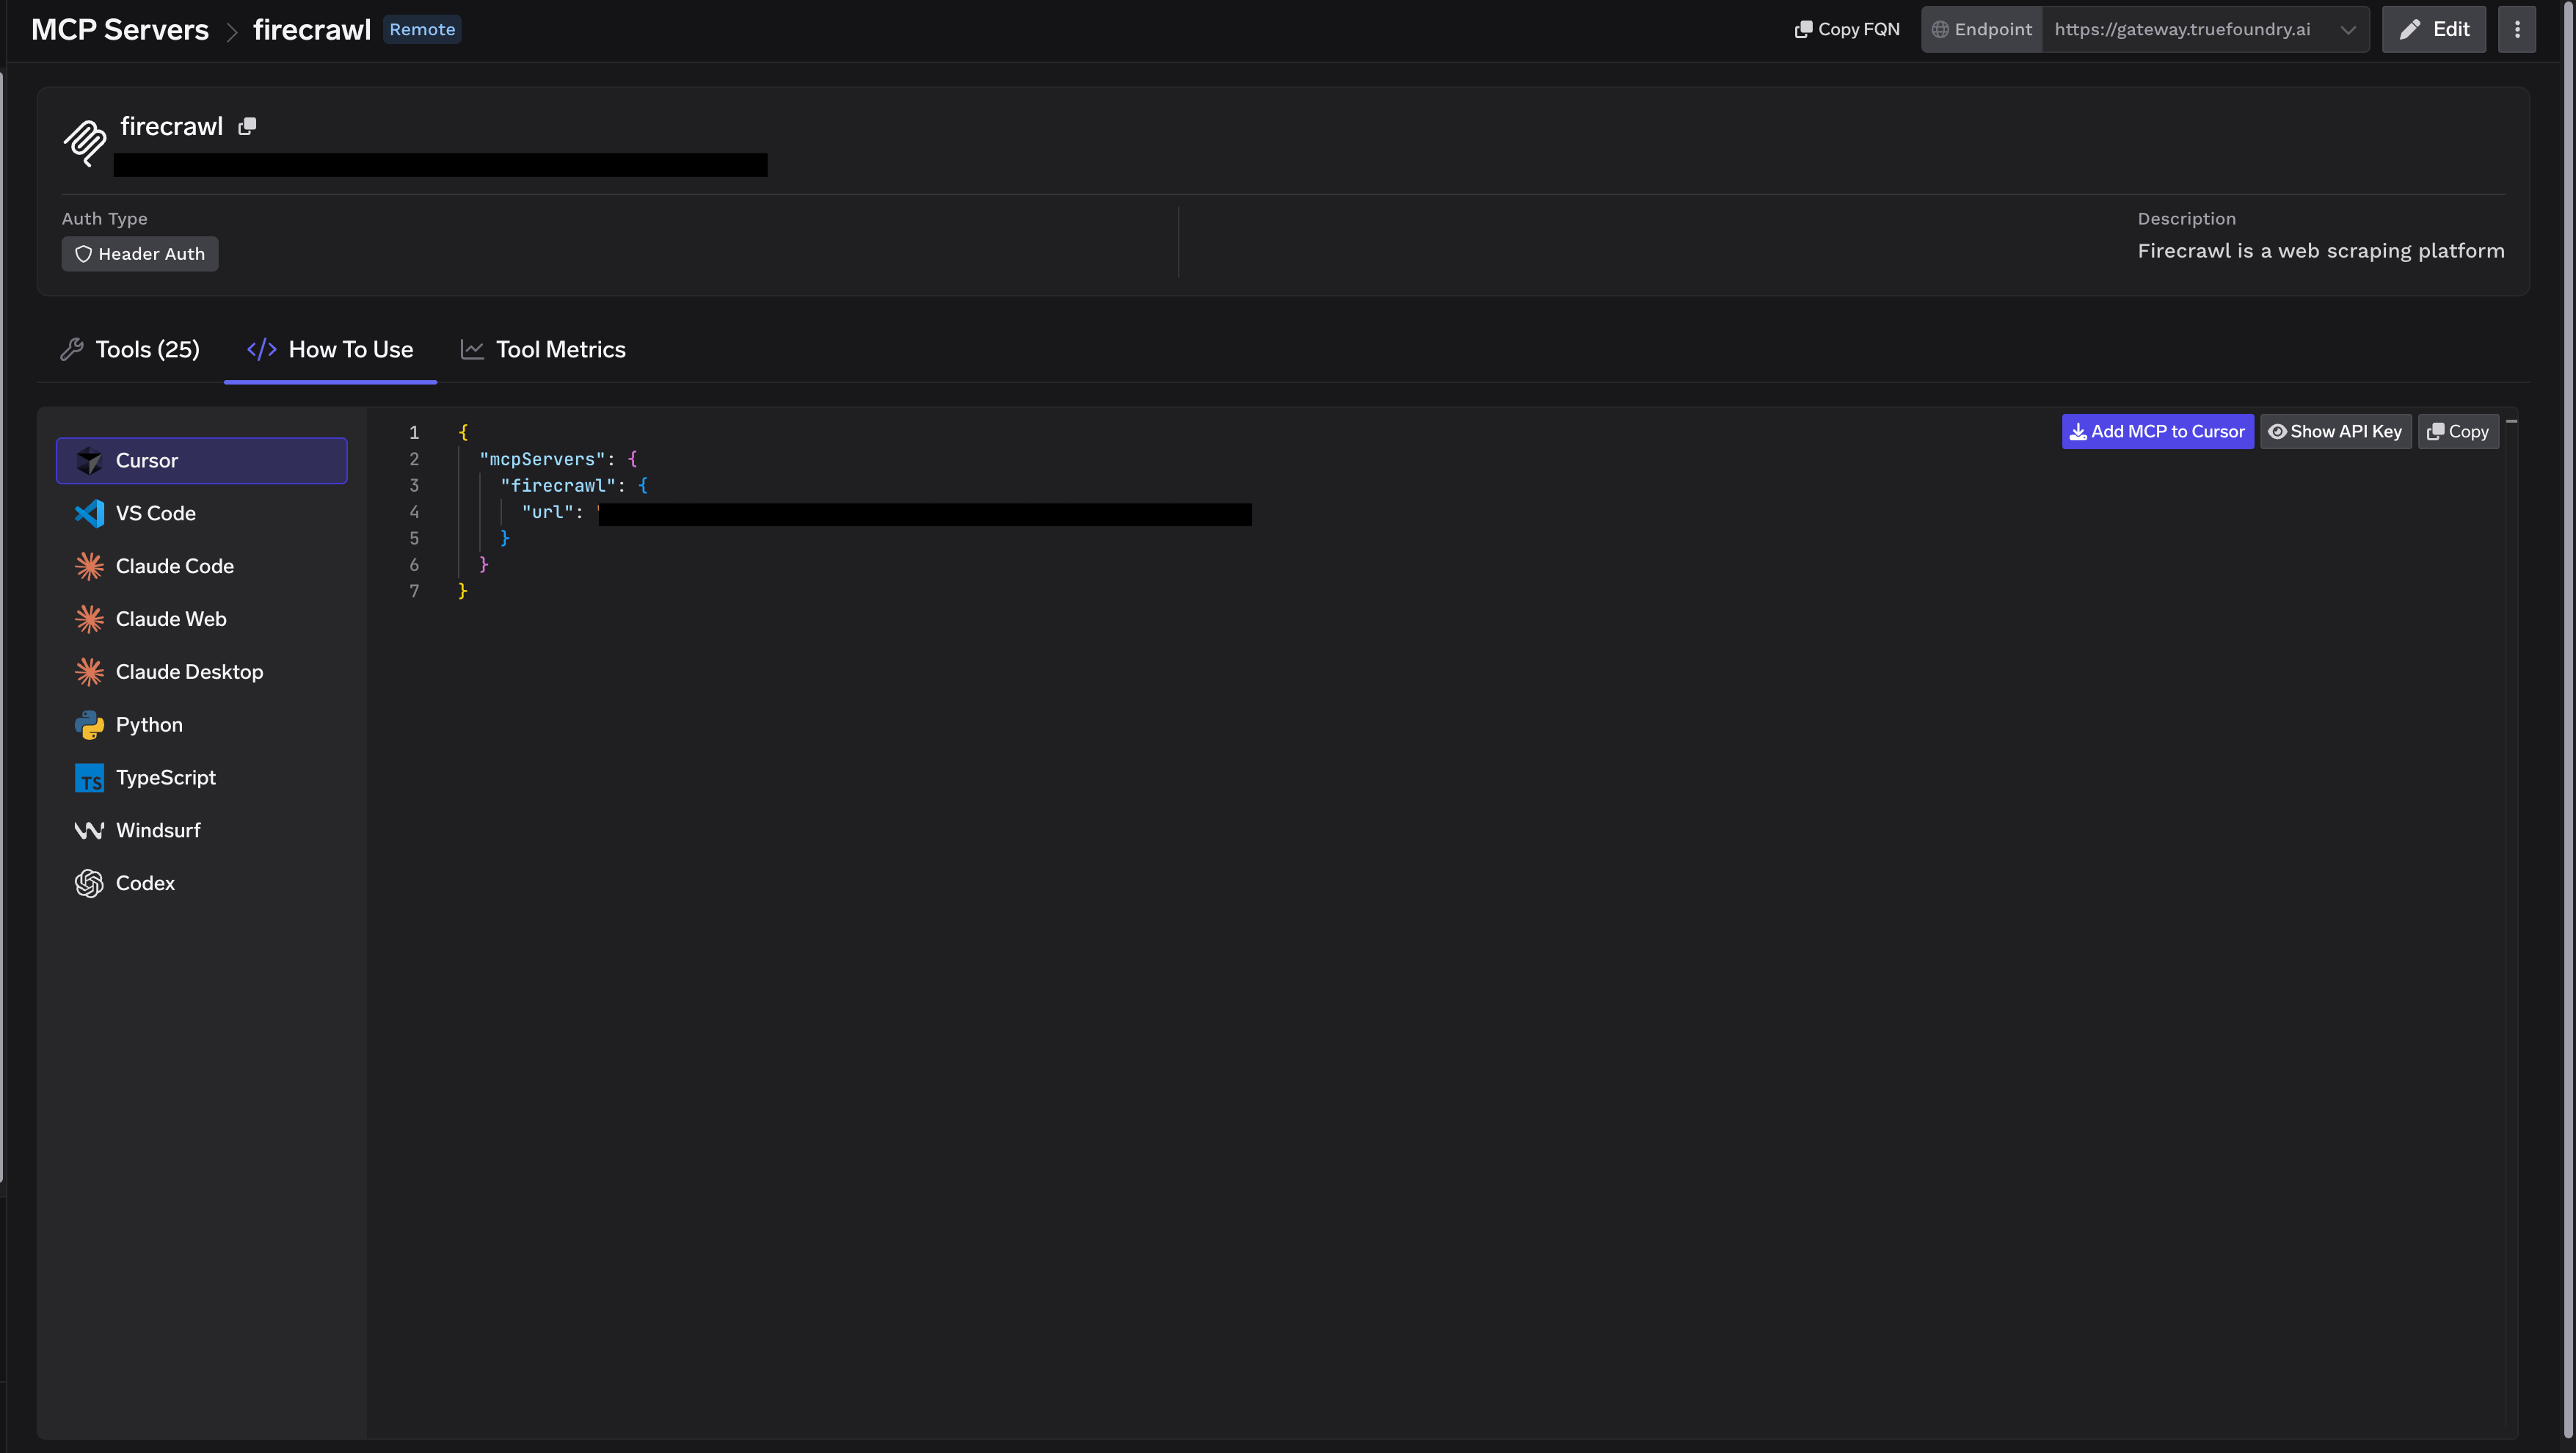Image resolution: width=2576 pixels, height=1453 pixels.
Task: Click the Remote tag next to firecrawl
Action: 422,29
